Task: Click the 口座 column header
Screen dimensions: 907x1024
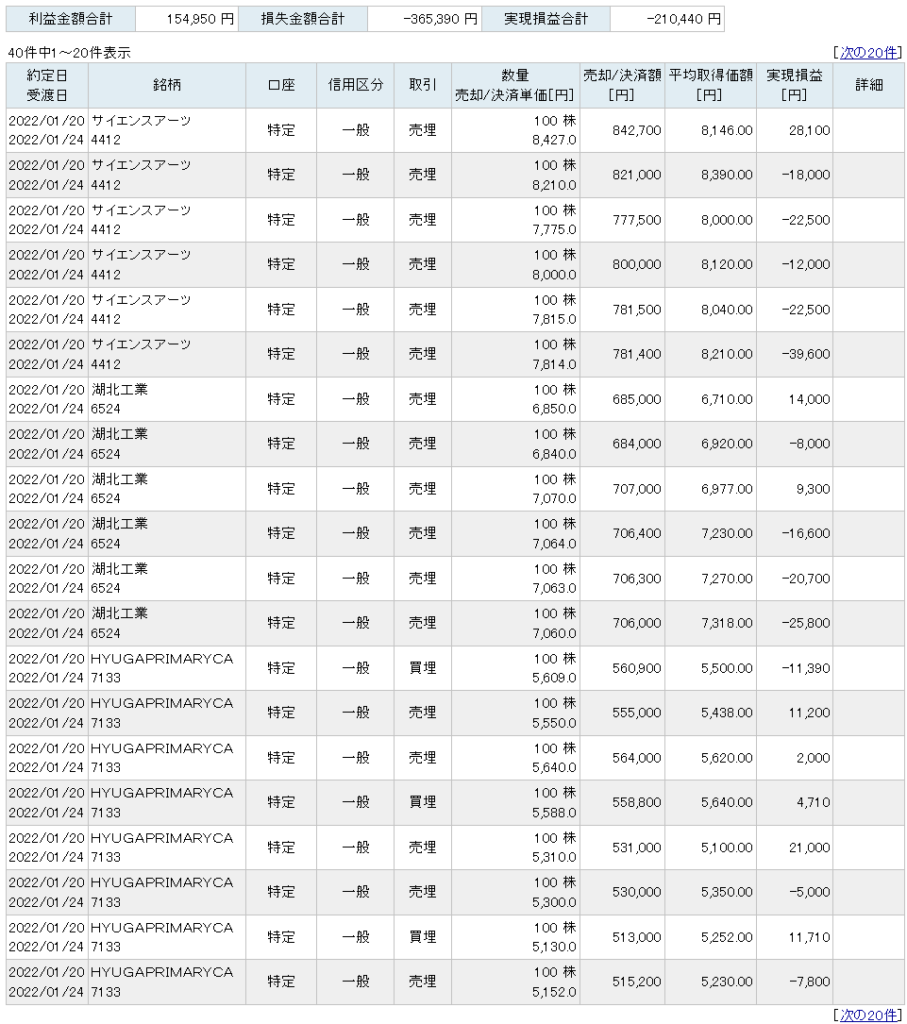Action: (x=281, y=85)
